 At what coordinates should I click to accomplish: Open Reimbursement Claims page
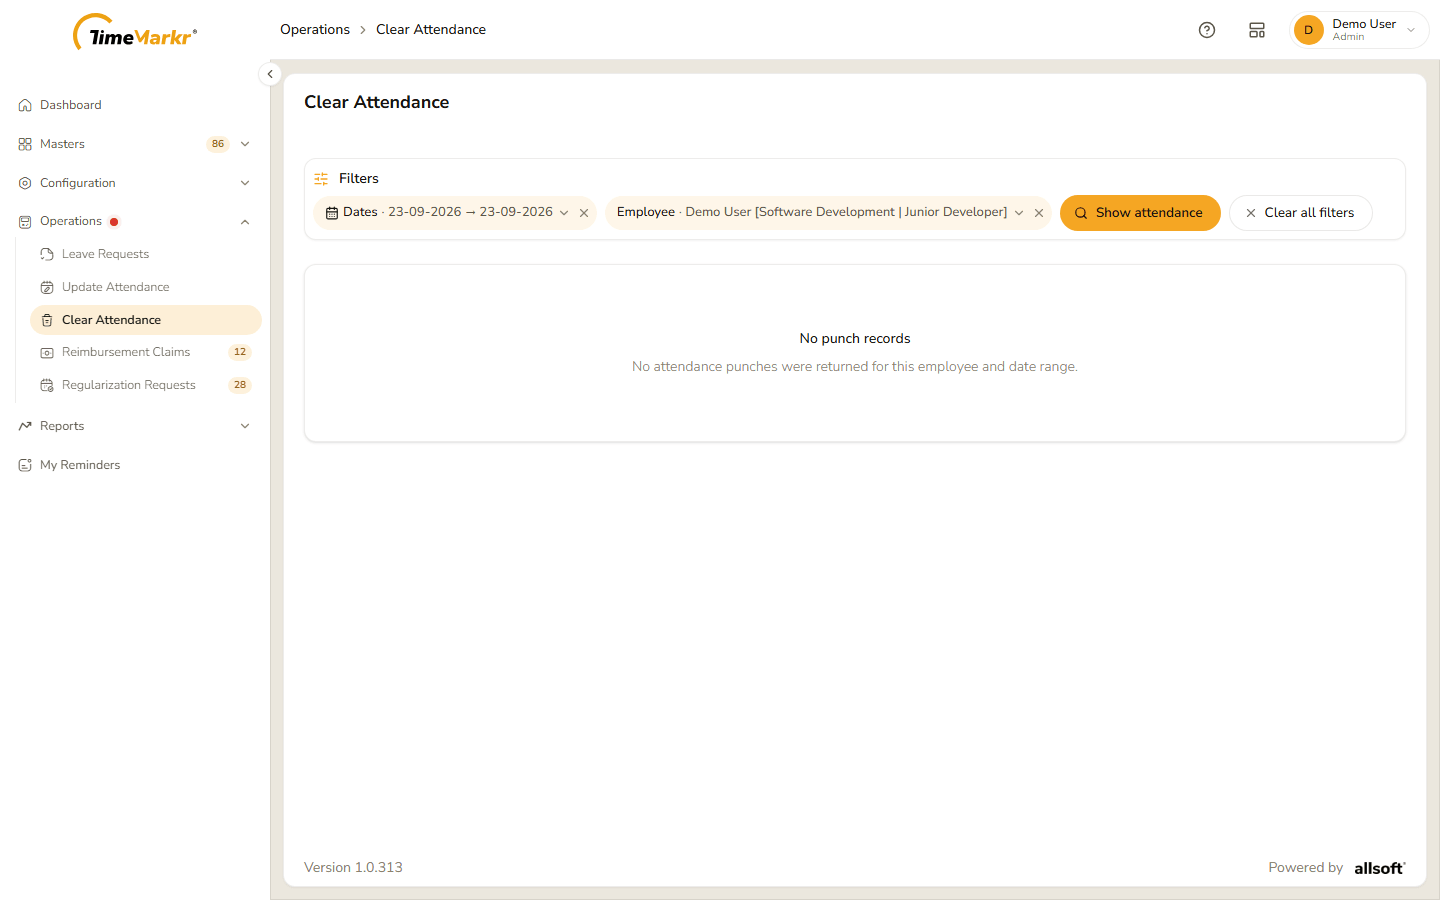146,352
